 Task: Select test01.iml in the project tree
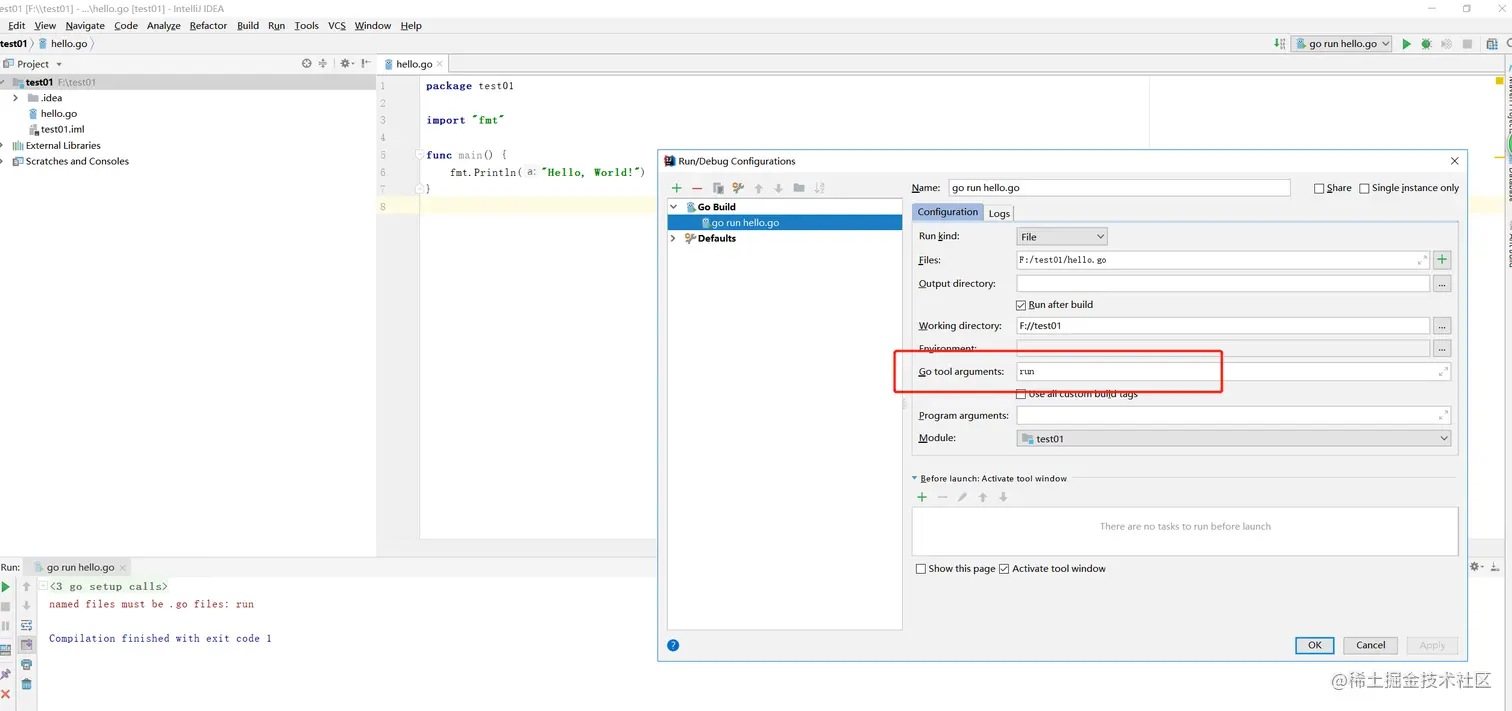[56, 129]
